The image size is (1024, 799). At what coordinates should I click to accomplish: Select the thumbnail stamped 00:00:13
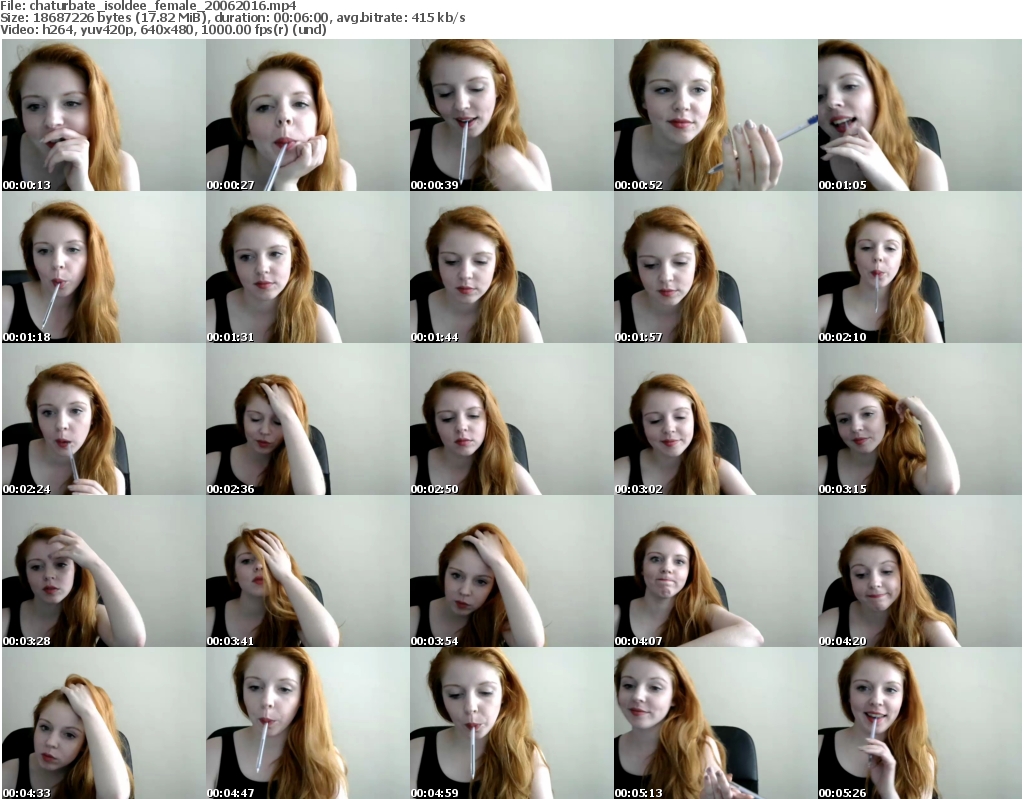[x=103, y=115]
